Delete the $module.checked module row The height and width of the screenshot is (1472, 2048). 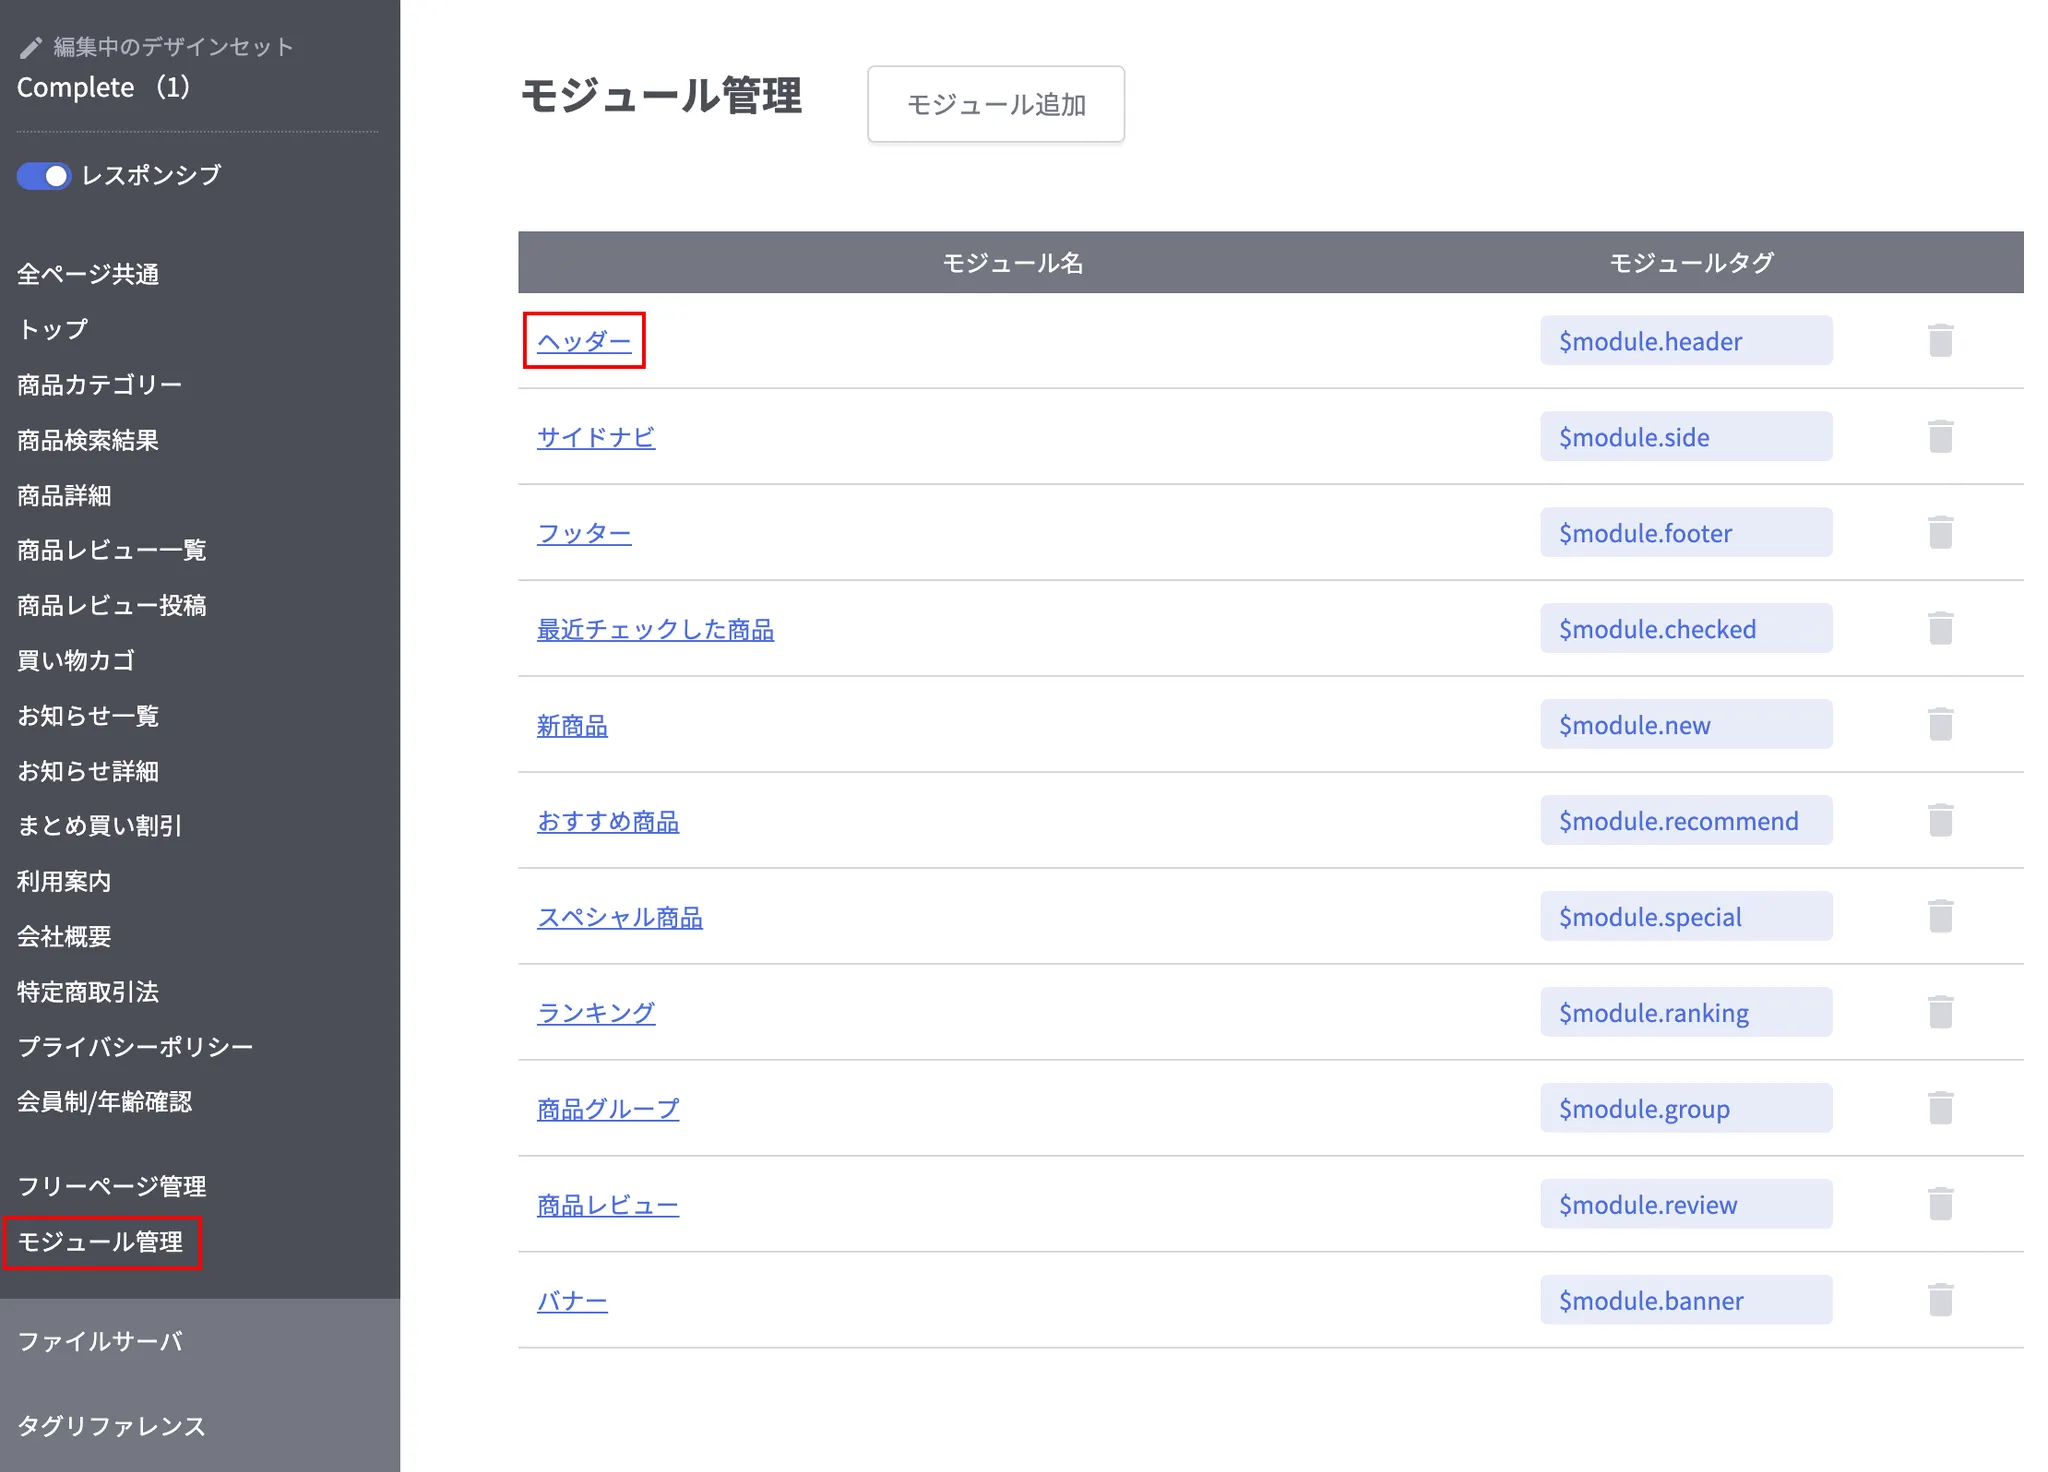1940,629
